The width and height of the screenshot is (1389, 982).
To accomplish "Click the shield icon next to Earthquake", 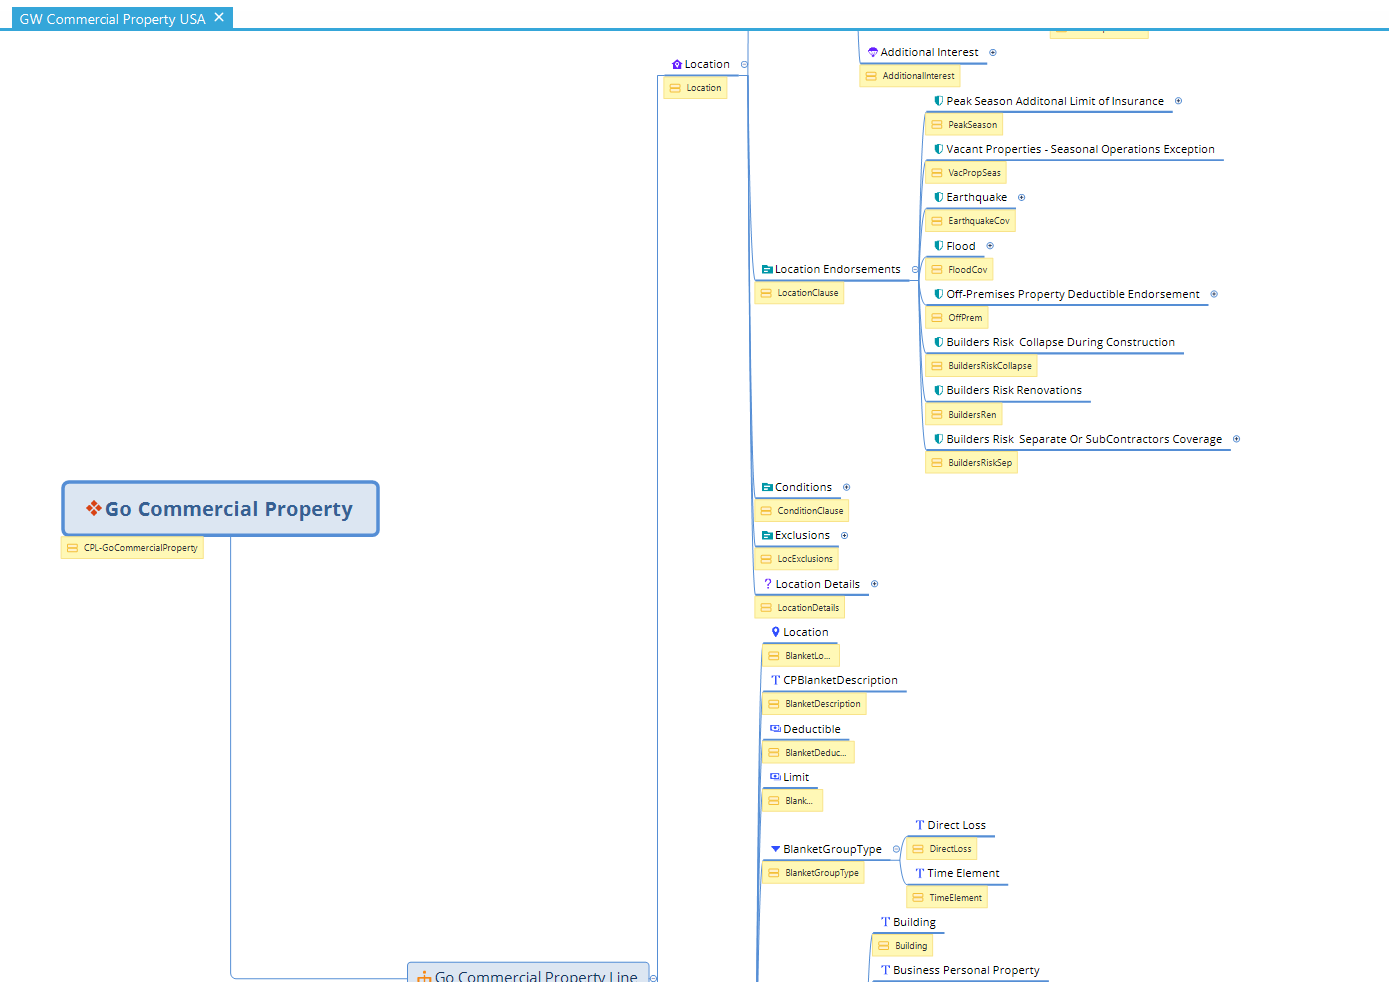I will [x=938, y=198].
